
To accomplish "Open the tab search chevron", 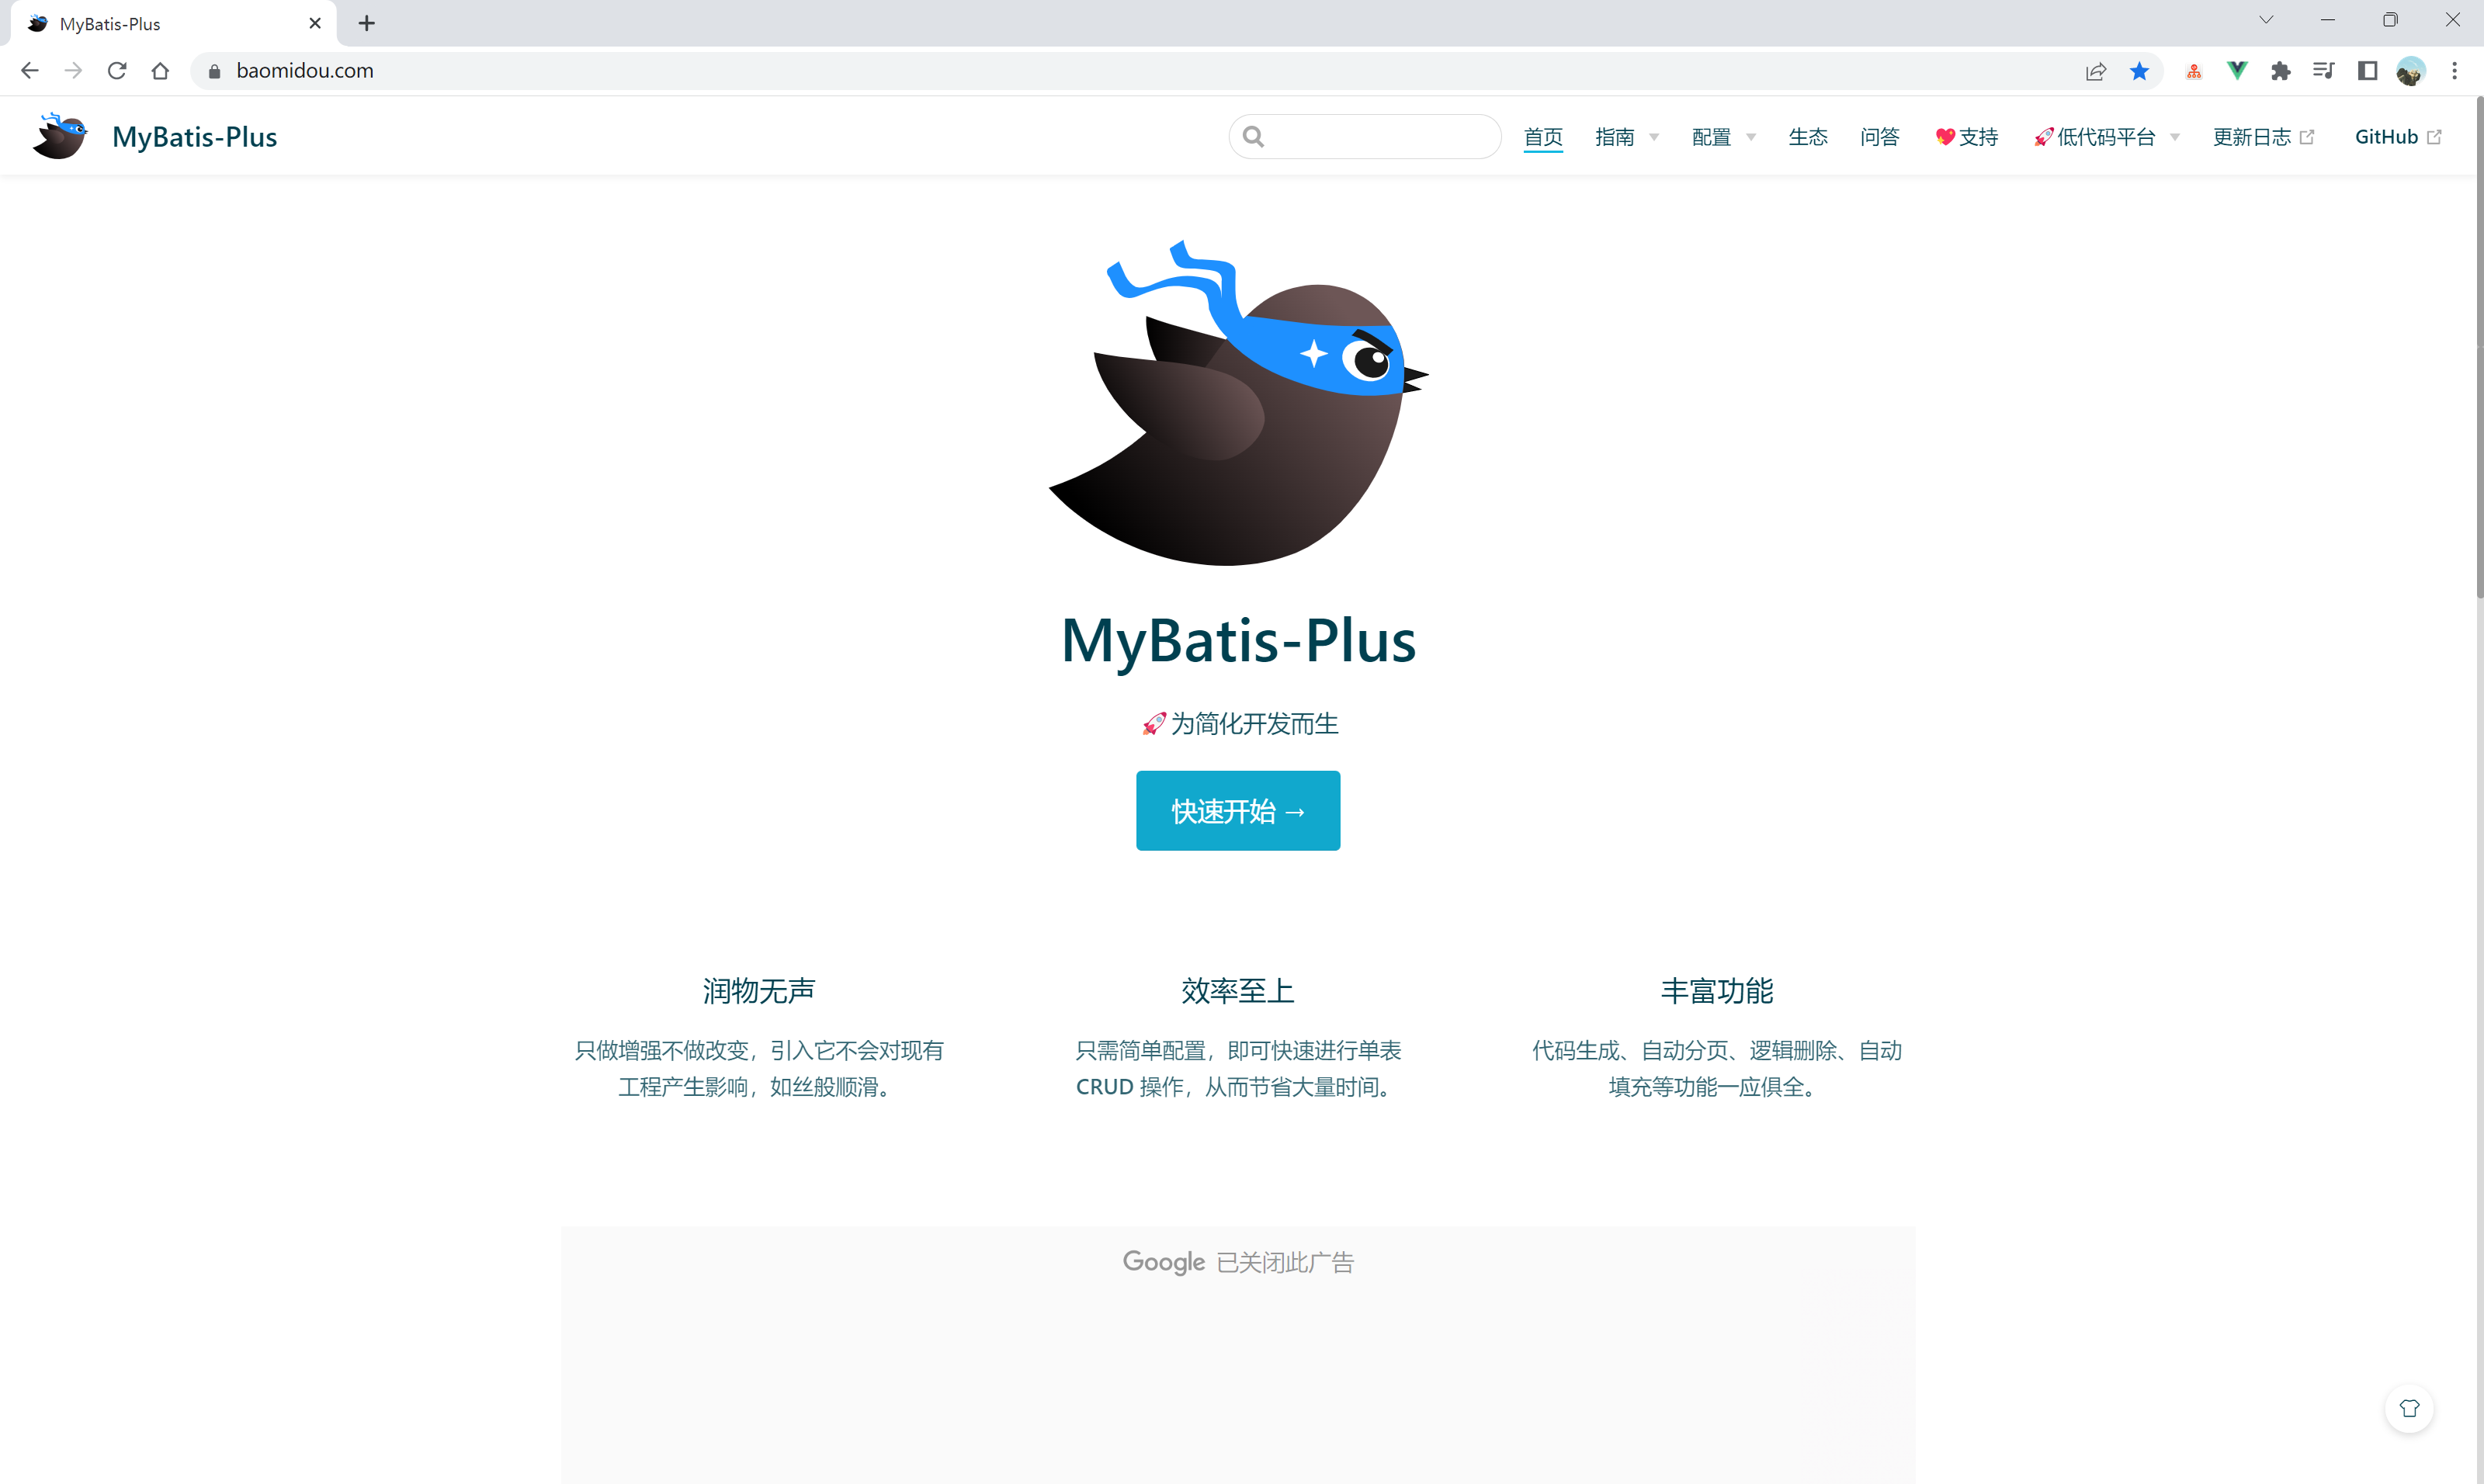I will click(x=2266, y=20).
